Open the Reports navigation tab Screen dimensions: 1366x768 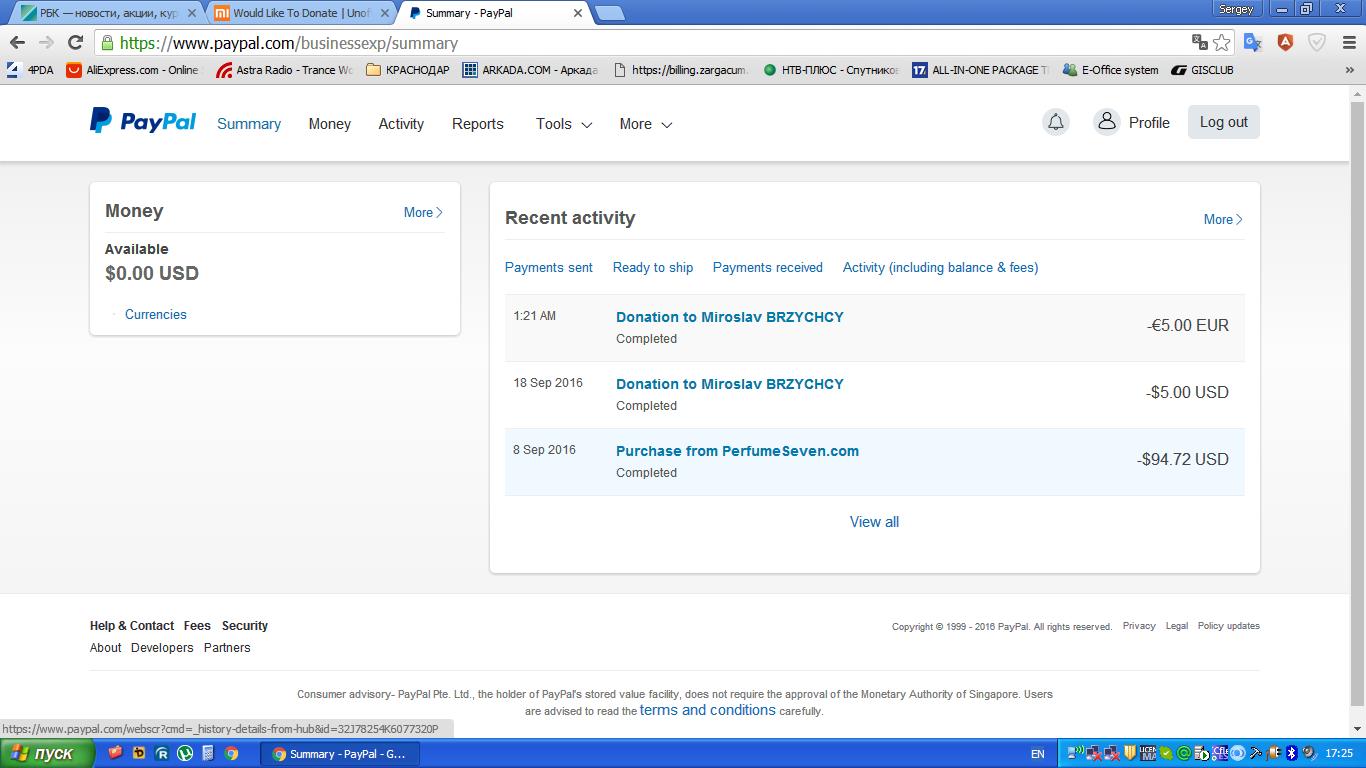(x=478, y=124)
